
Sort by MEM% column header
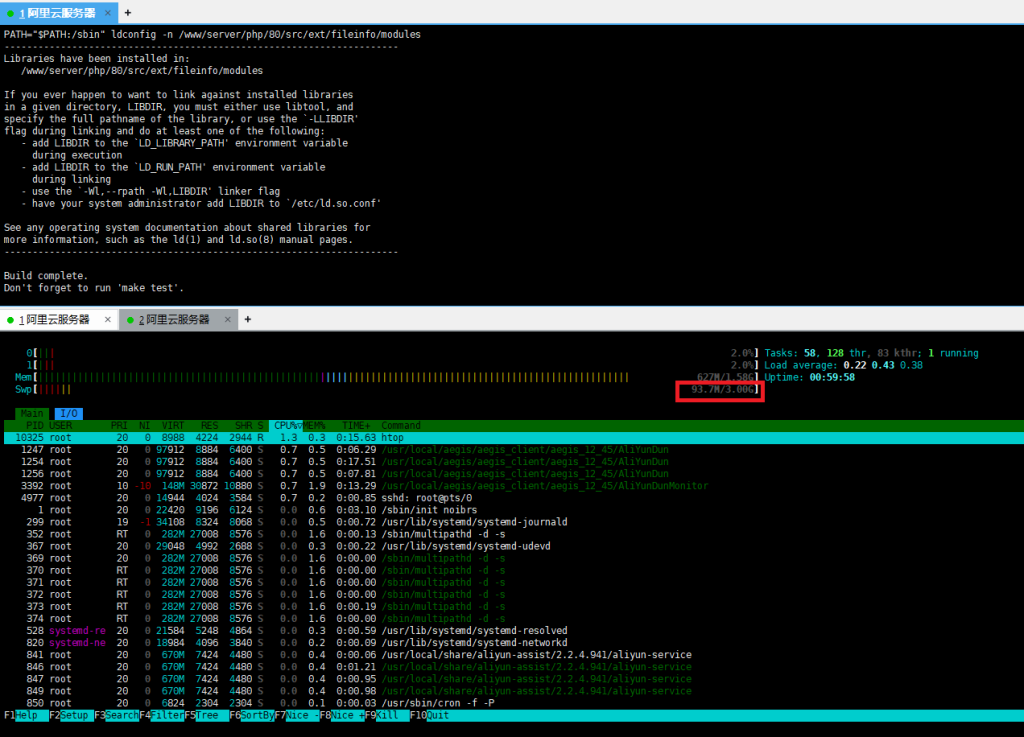[315, 426]
